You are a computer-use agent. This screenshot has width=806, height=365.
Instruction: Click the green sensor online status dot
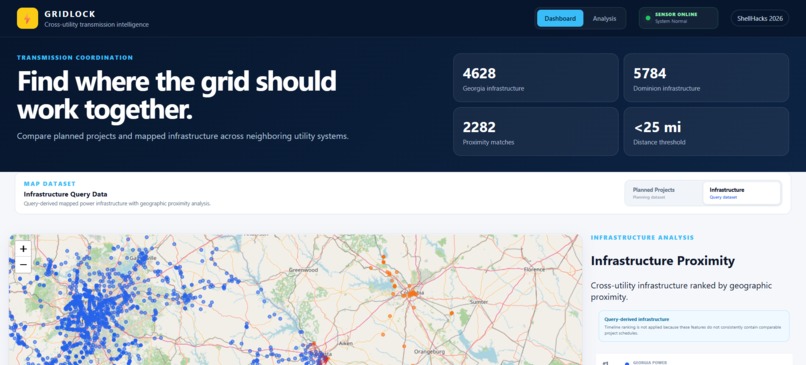pos(648,18)
